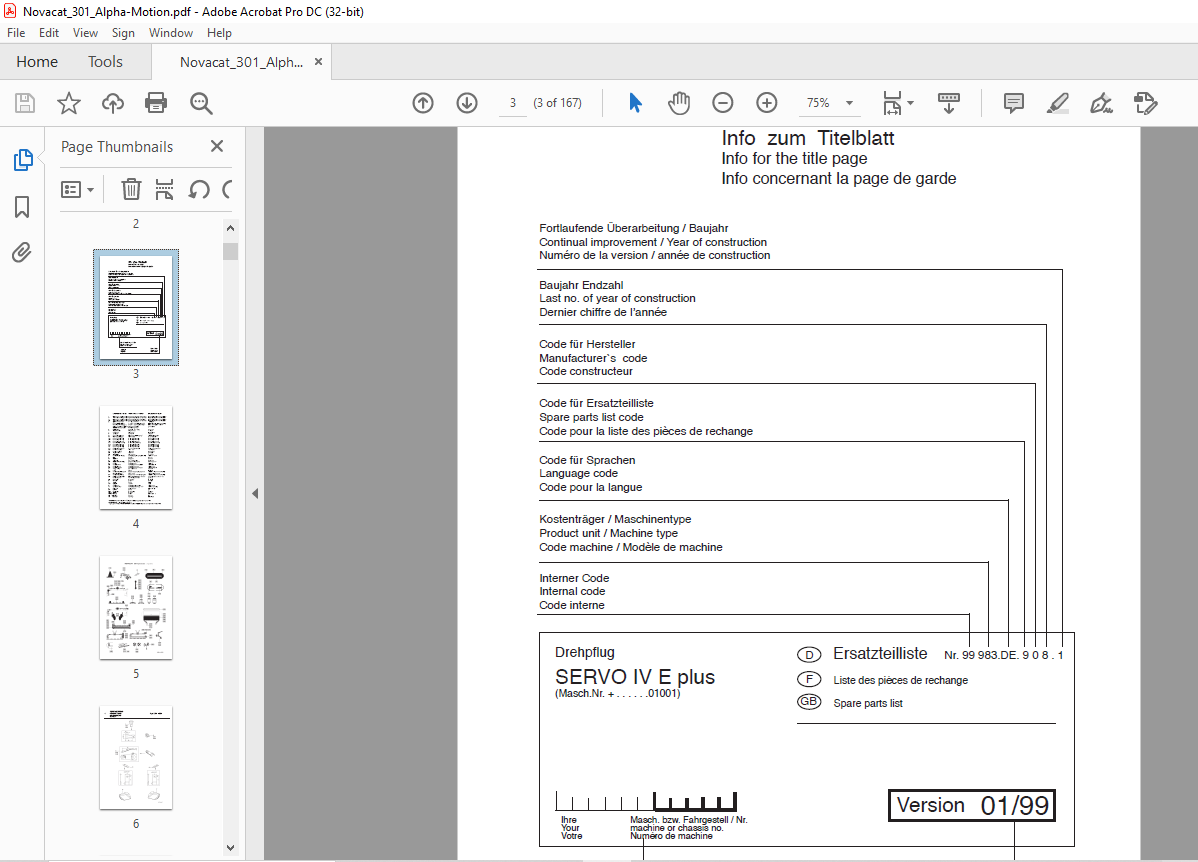Click thumbnail scrollbar down arrow
This screenshot has width=1198, height=862.
point(231,847)
